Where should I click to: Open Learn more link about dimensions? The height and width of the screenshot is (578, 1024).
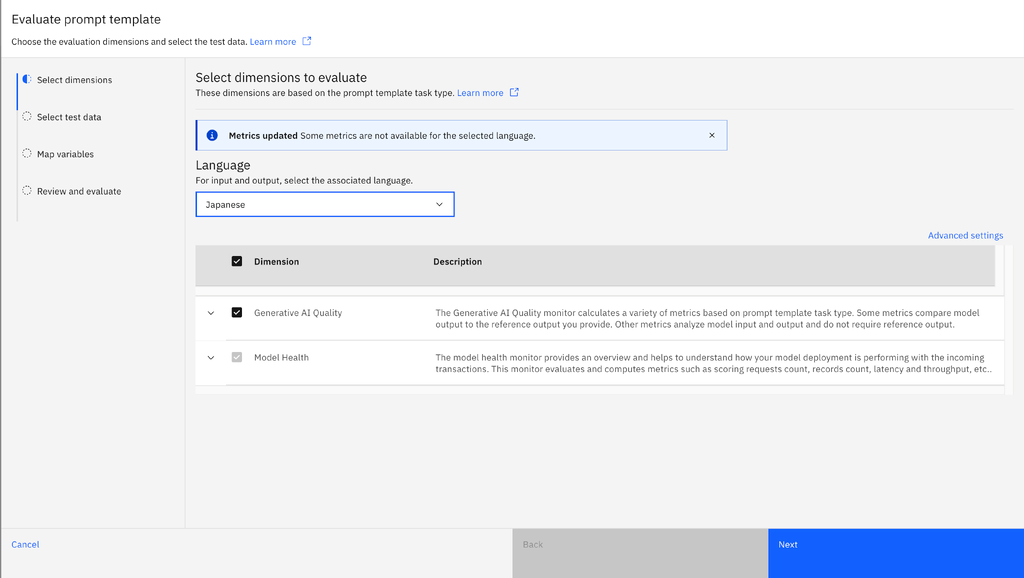point(480,93)
